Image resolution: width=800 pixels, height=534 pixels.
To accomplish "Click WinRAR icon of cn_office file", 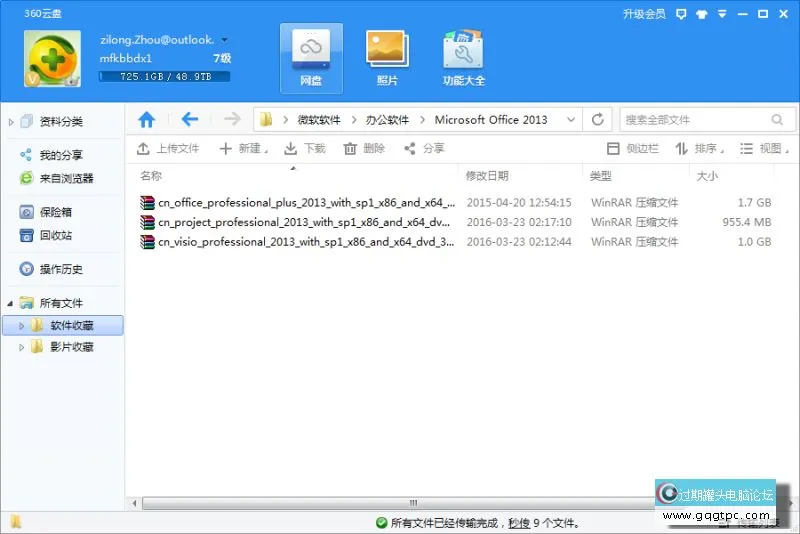I will (x=147, y=202).
